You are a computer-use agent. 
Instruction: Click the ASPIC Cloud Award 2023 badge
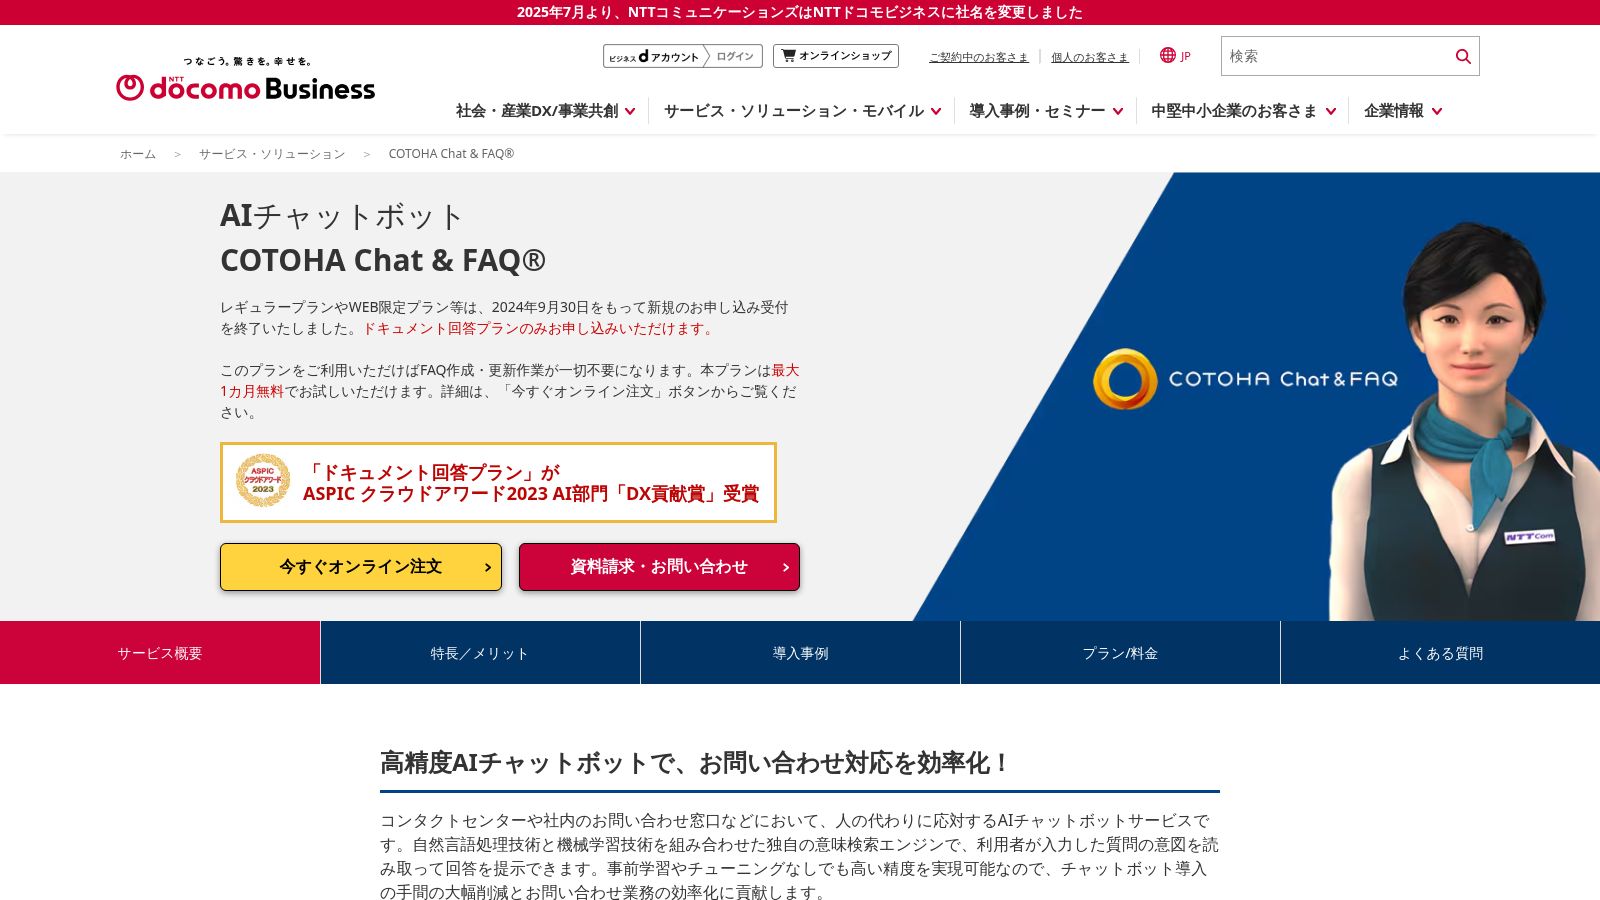[263, 481]
